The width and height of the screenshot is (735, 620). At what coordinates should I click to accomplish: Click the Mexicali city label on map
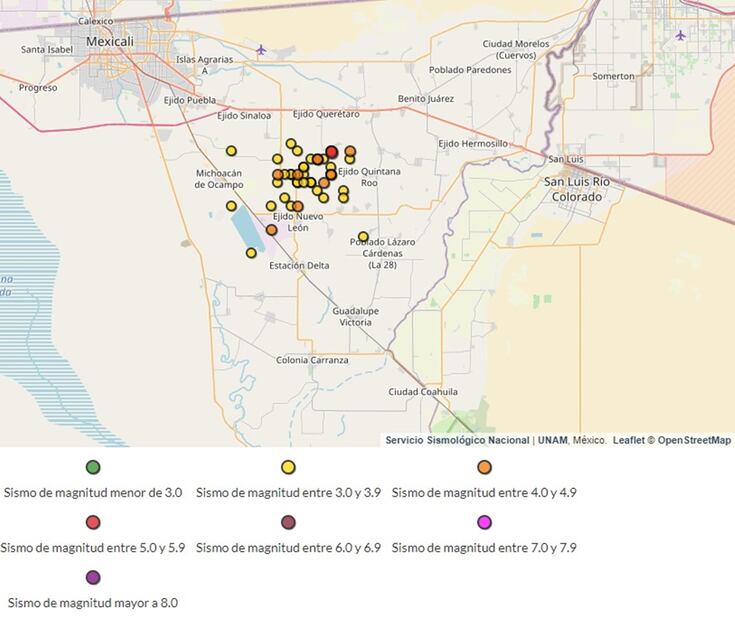[x=110, y=42]
